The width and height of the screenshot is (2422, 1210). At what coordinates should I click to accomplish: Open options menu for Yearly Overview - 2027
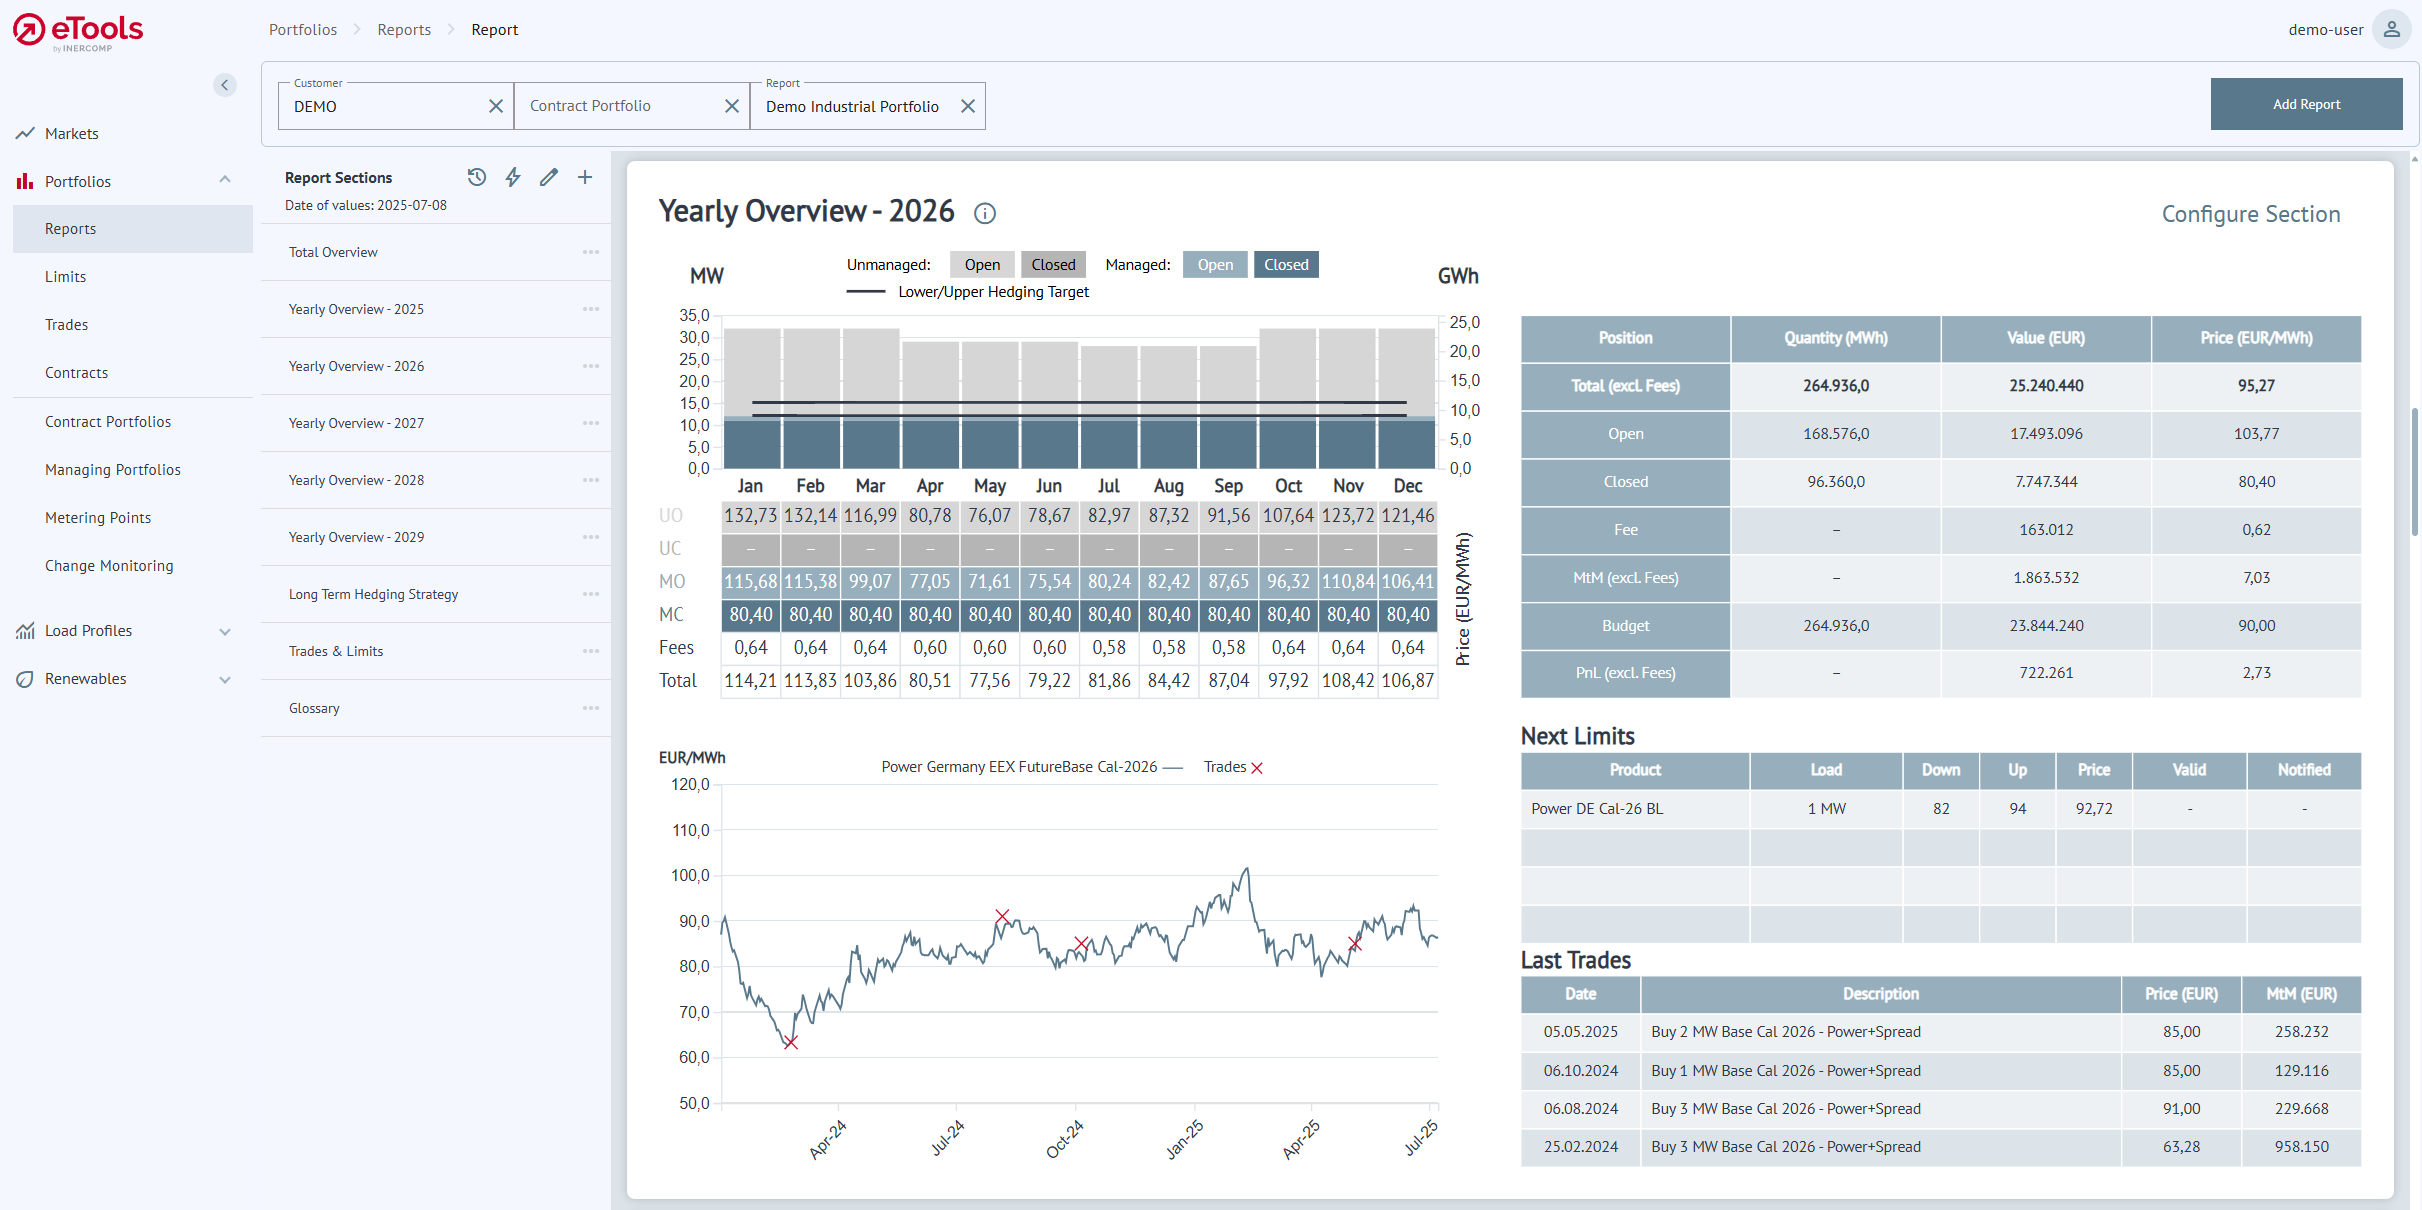pos(591,423)
